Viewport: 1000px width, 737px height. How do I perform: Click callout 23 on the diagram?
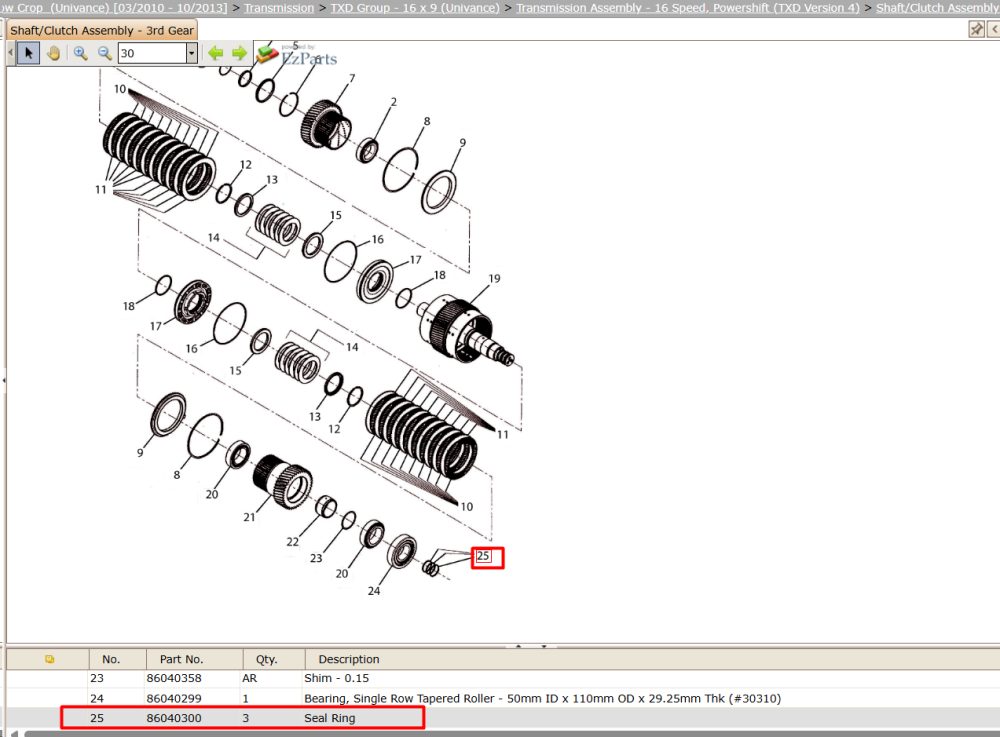click(x=316, y=558)
